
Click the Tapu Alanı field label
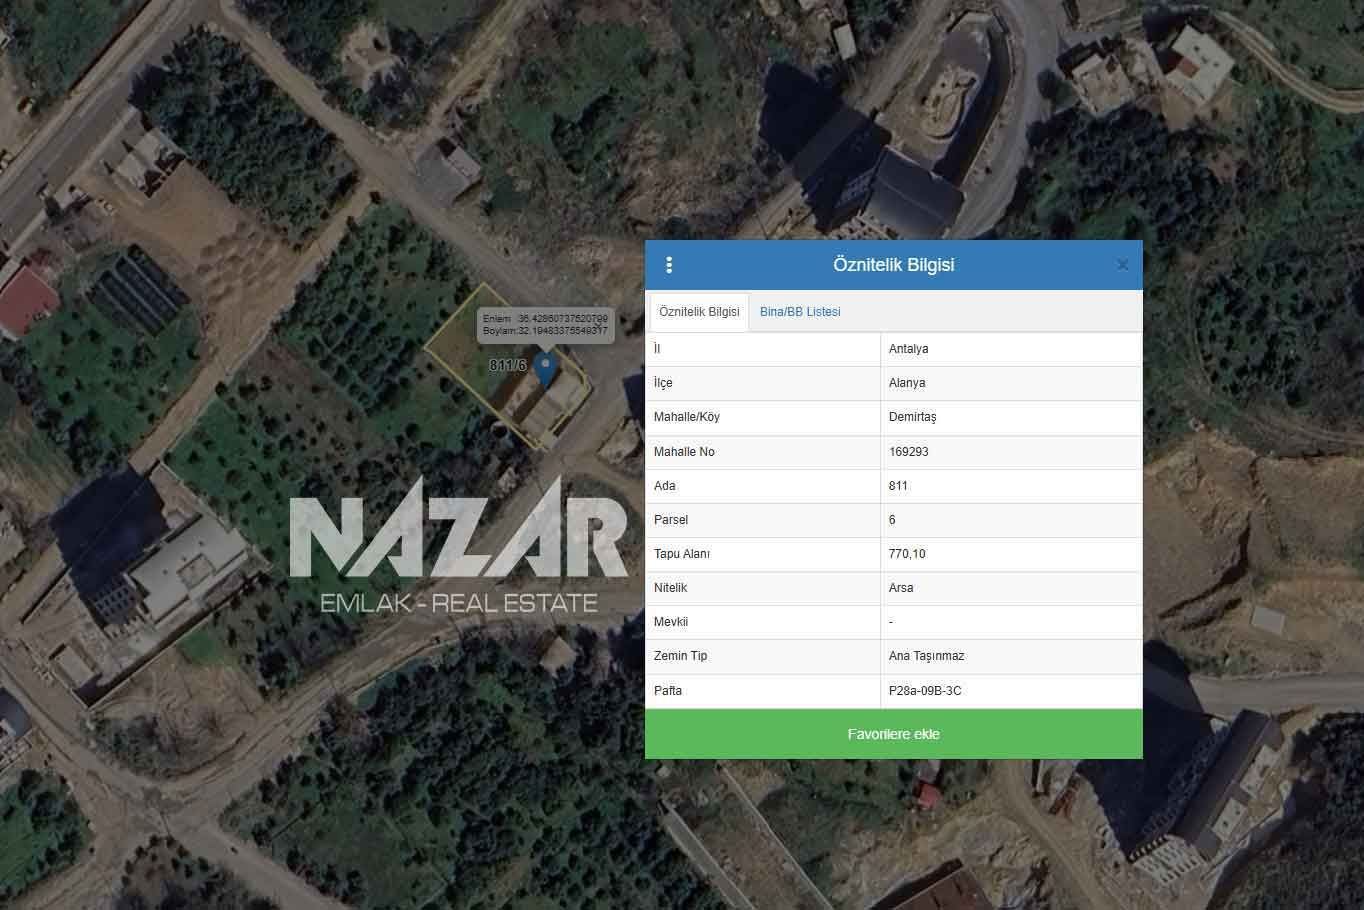coord(682,554)
